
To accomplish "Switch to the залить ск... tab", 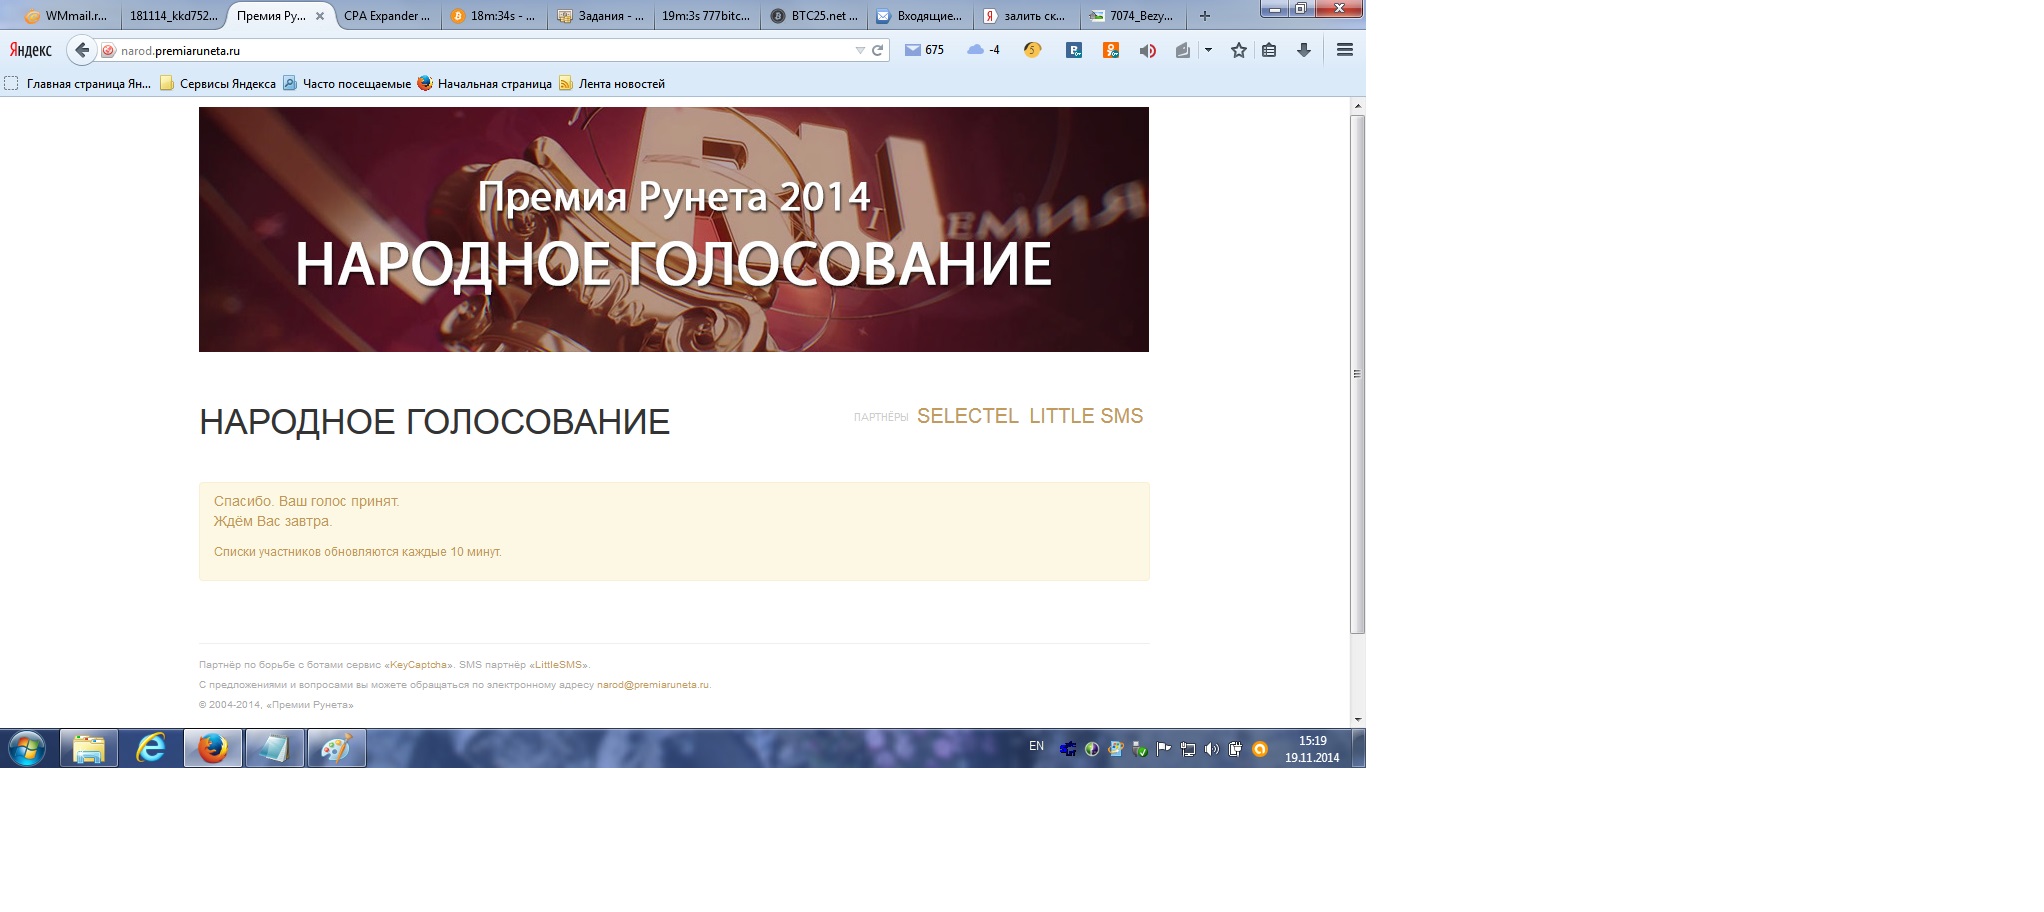I will tap(1027, 16).
